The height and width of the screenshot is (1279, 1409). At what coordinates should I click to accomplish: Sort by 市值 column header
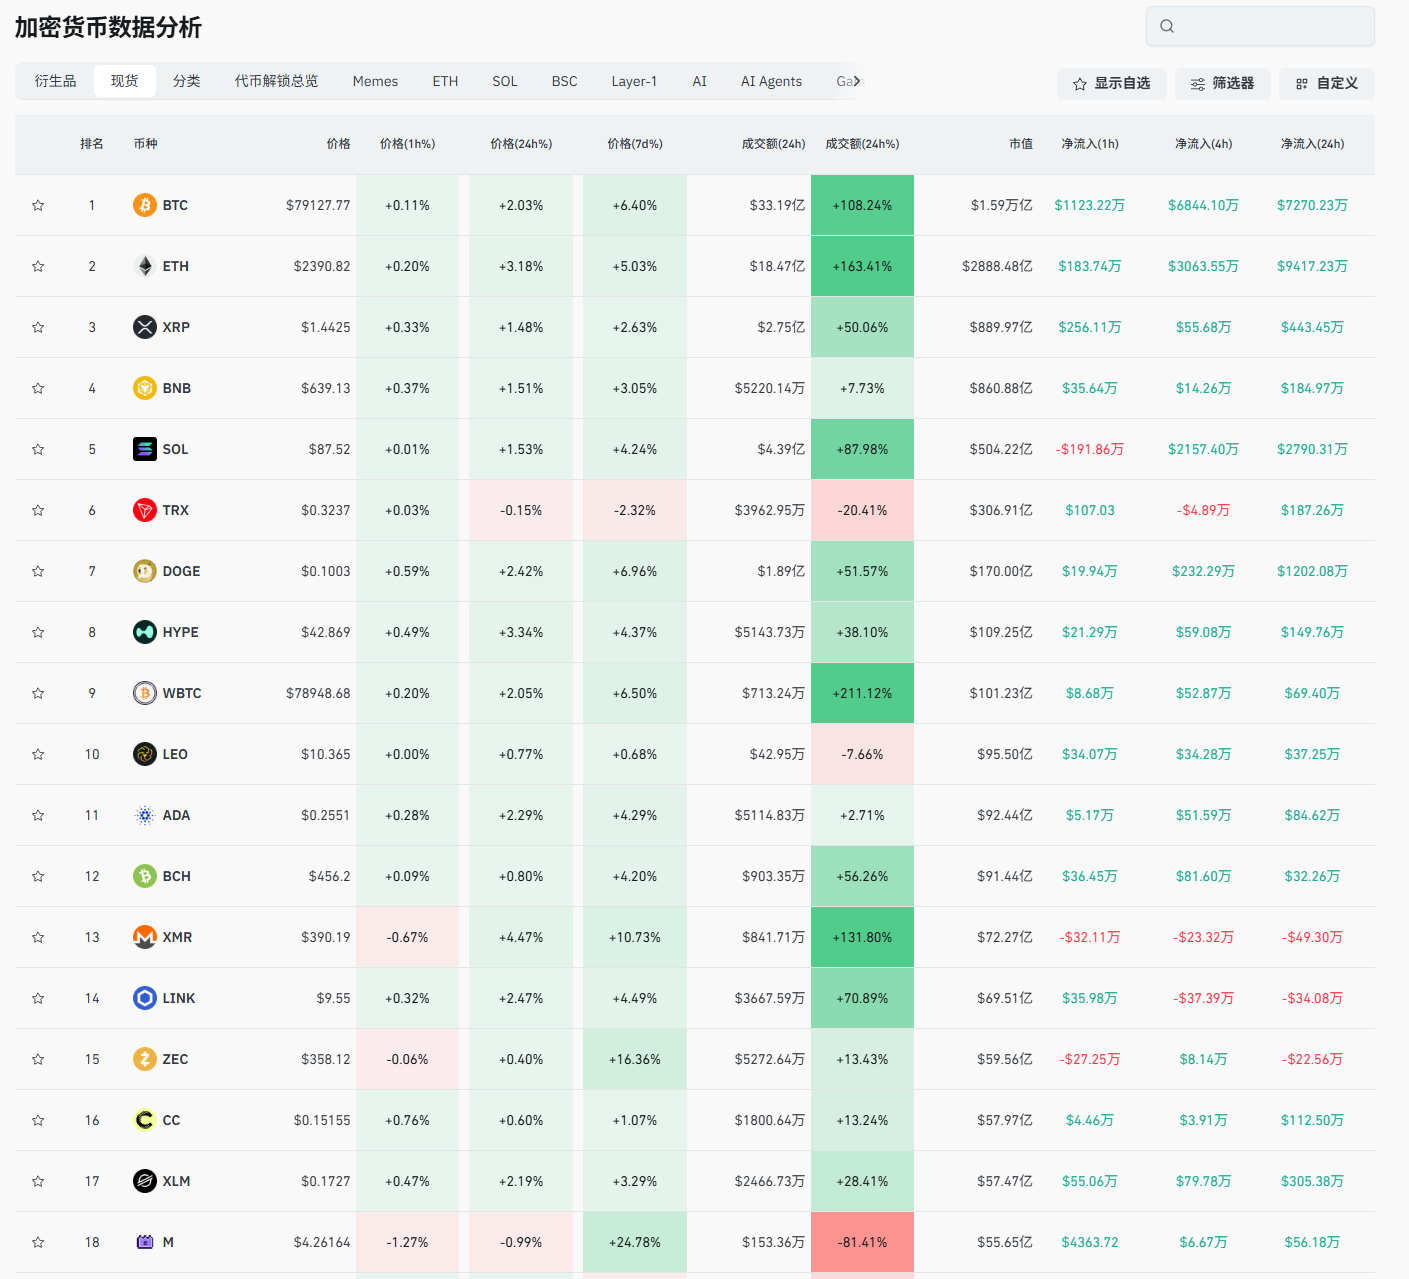1020,144
